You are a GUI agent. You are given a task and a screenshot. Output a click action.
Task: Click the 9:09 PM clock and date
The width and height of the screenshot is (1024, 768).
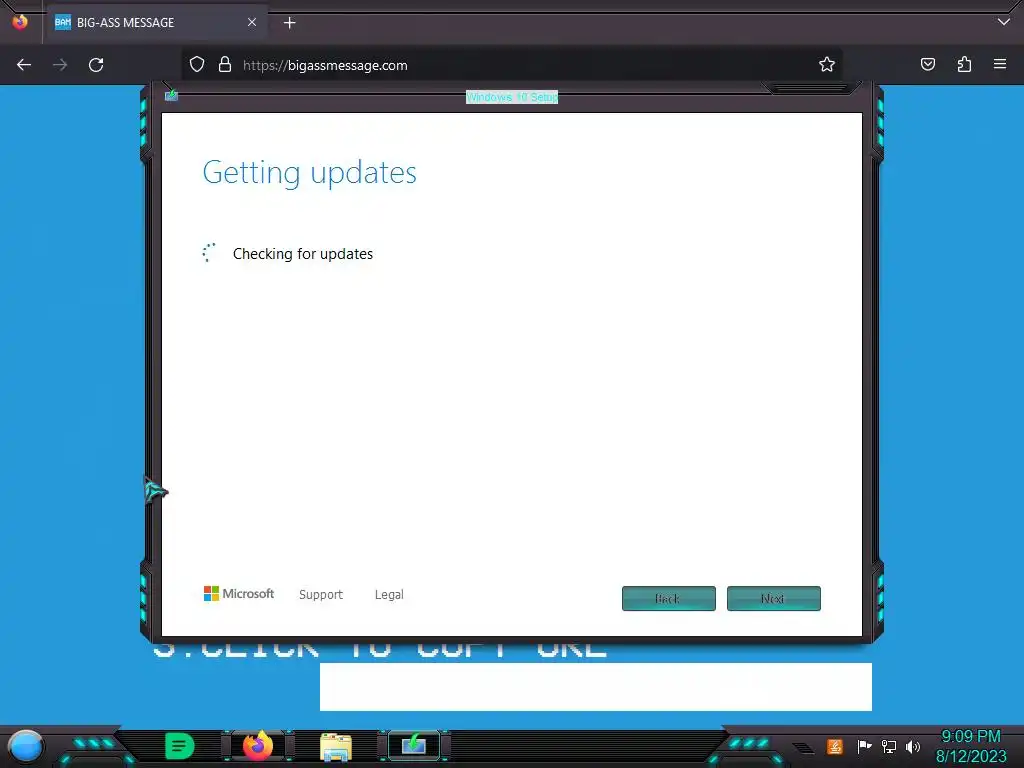pyautogui.click(x=971, y=746)
